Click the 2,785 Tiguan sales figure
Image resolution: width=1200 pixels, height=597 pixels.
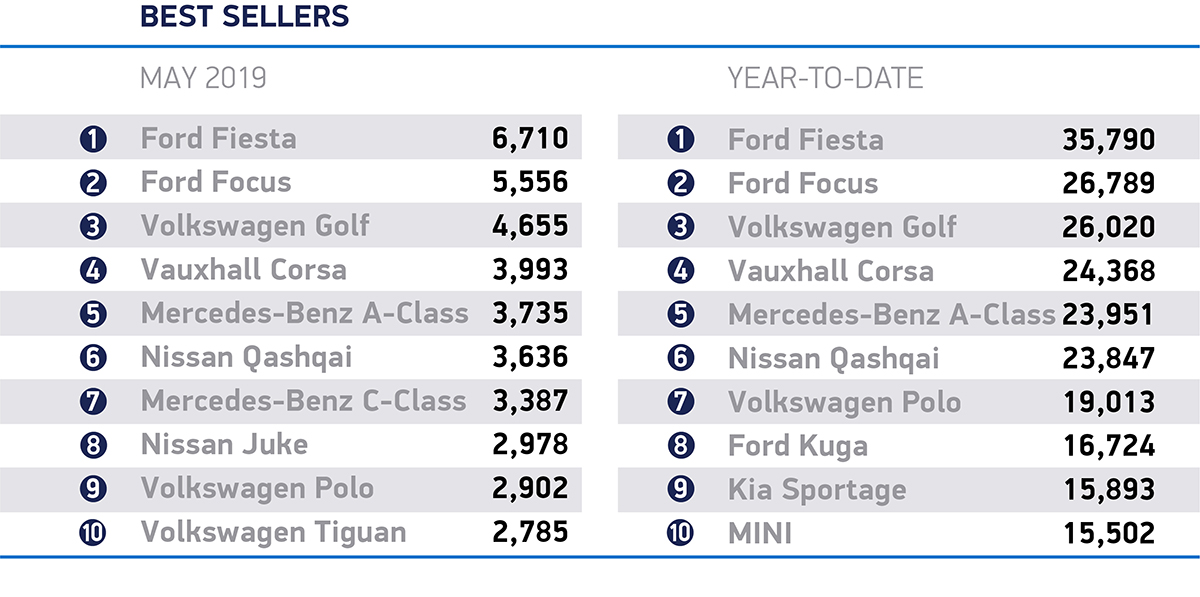tap(530, 532)
